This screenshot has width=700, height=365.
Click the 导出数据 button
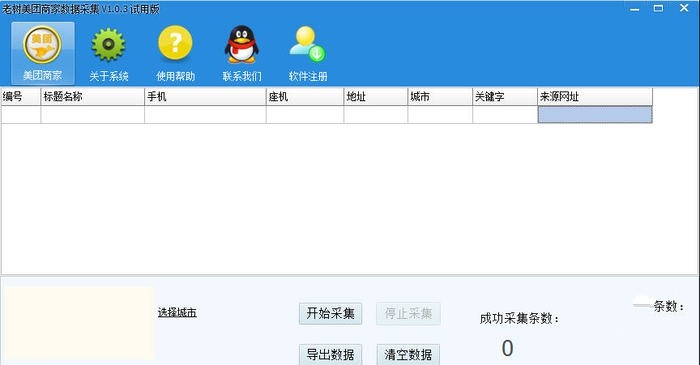(x=330, y=354)
